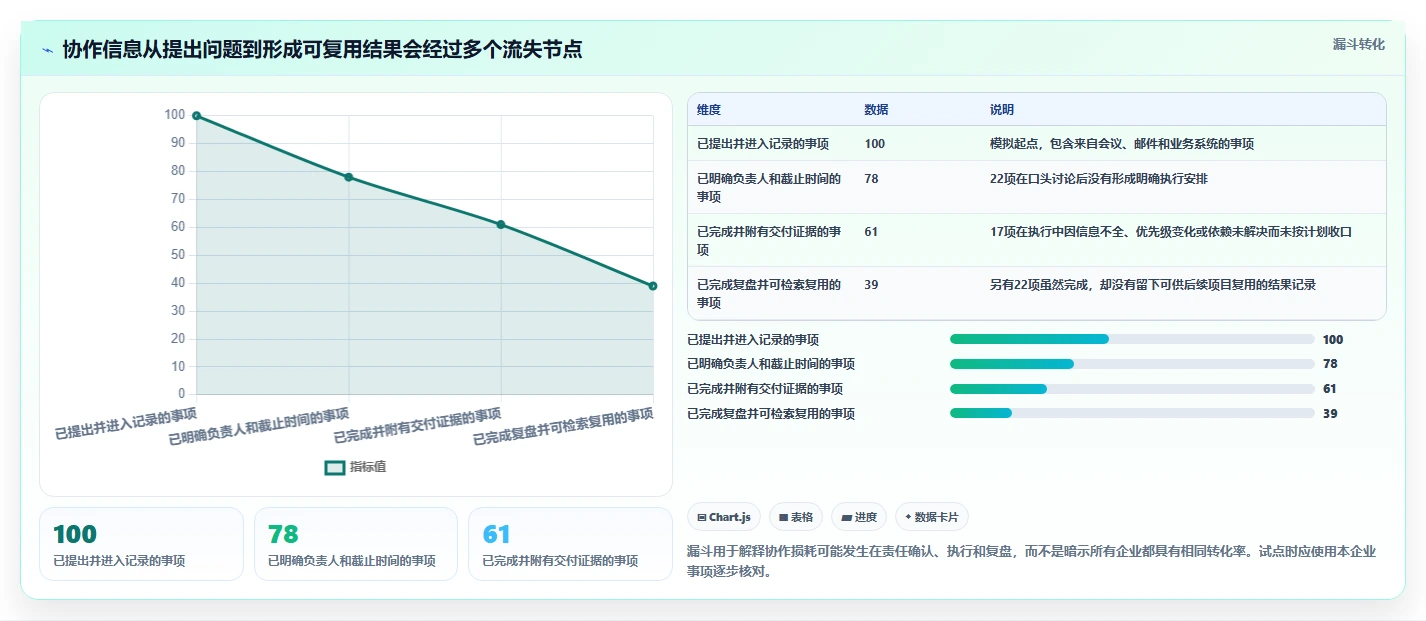1426x621 pixels.
Task: Click the progress bar with value 39
Action: pyautogui.click(x=1132, y=413)
